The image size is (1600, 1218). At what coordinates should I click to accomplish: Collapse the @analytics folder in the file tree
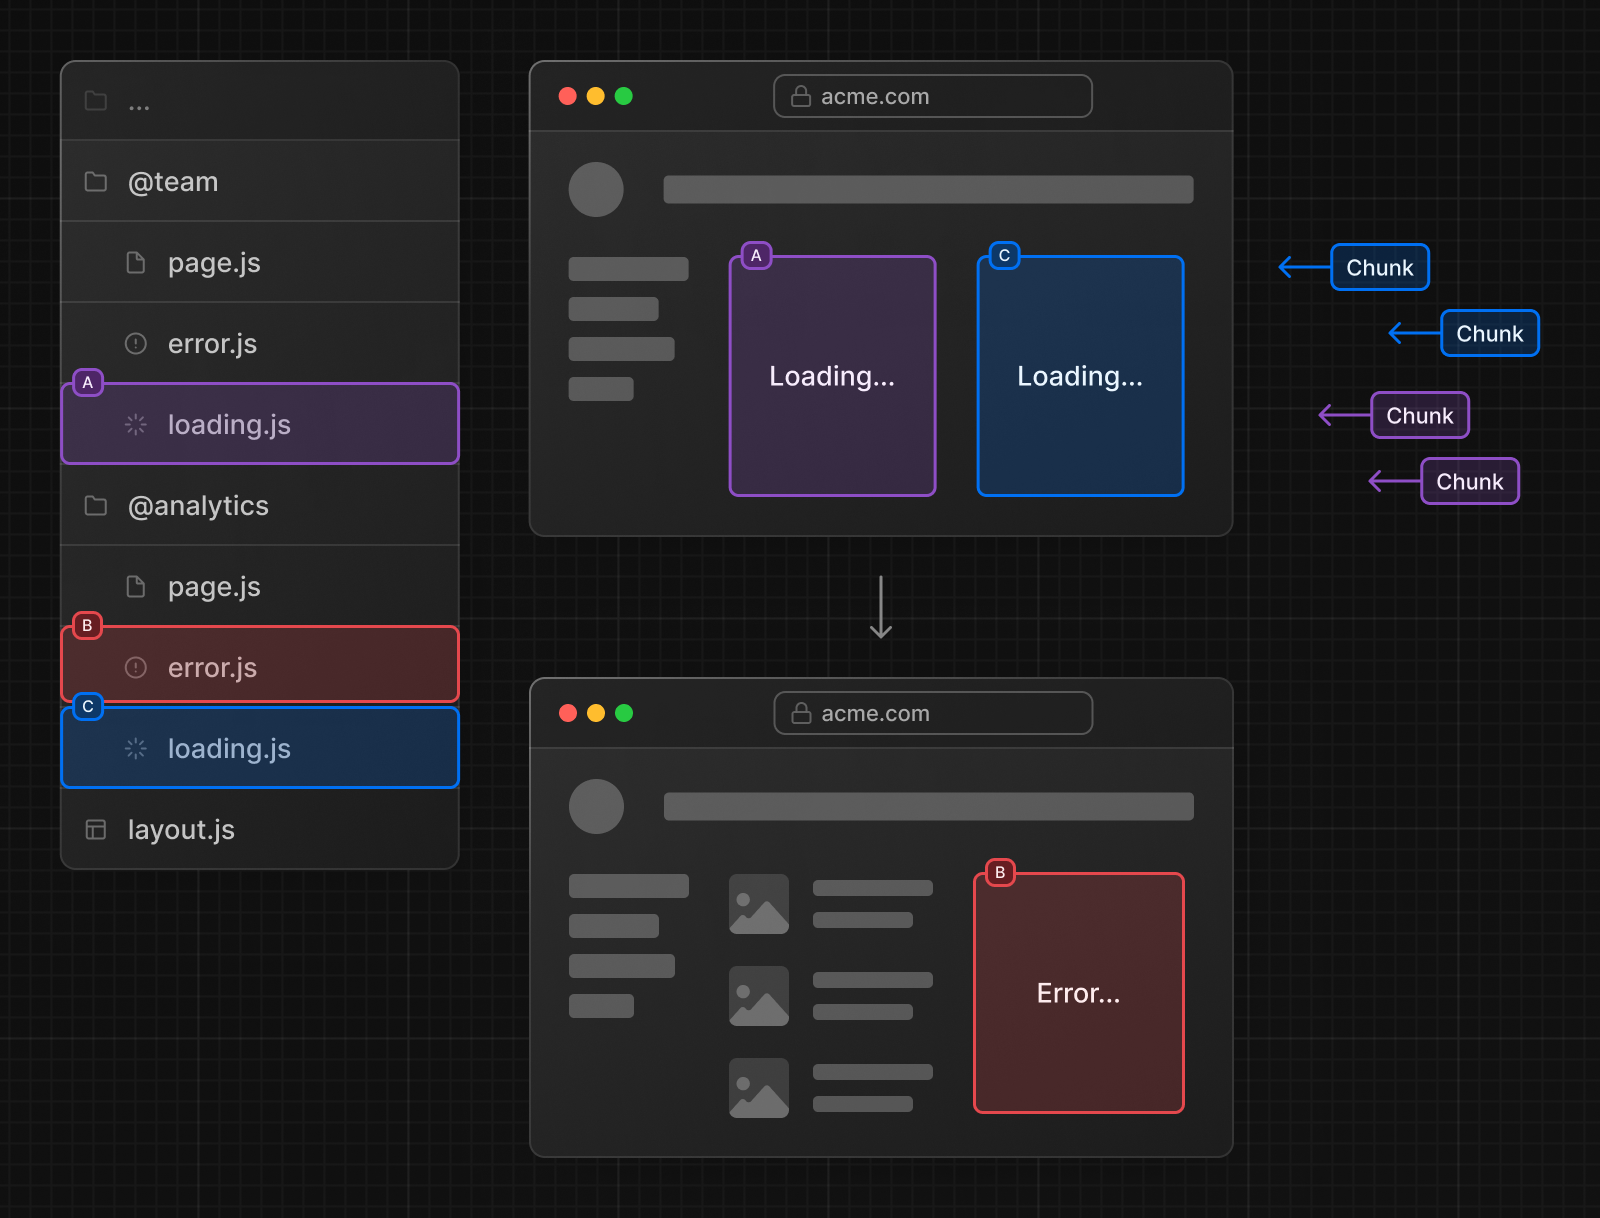(198, 506)
